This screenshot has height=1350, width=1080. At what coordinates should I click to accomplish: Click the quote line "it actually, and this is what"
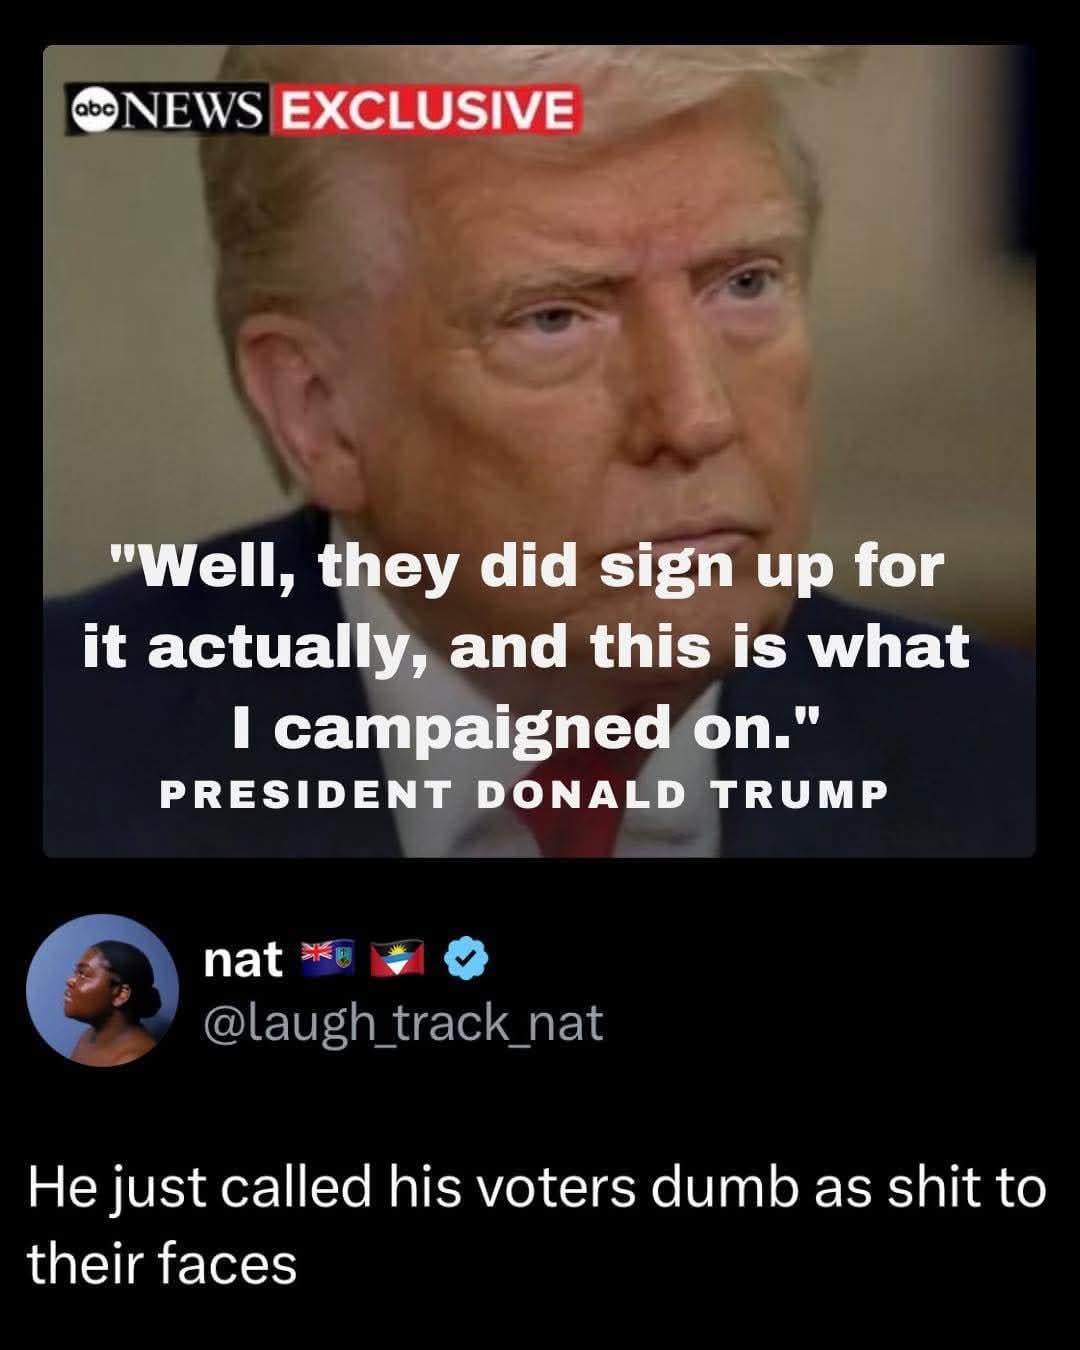pos(527,648)
